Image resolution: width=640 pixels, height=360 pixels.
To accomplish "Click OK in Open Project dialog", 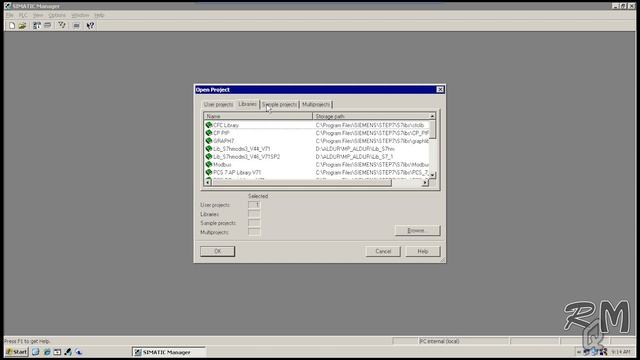I will (x=218, y=251).
